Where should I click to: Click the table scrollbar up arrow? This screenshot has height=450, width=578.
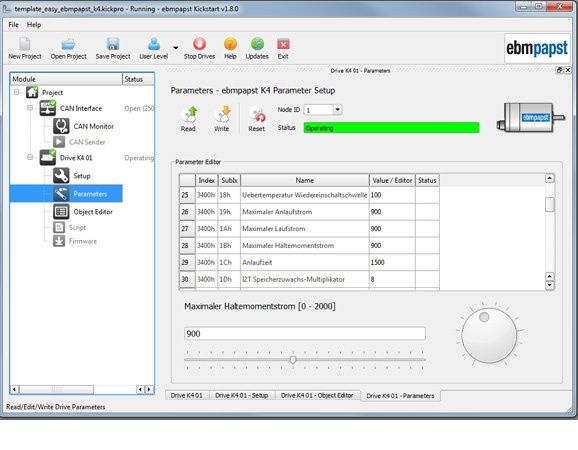coord(550,178)
